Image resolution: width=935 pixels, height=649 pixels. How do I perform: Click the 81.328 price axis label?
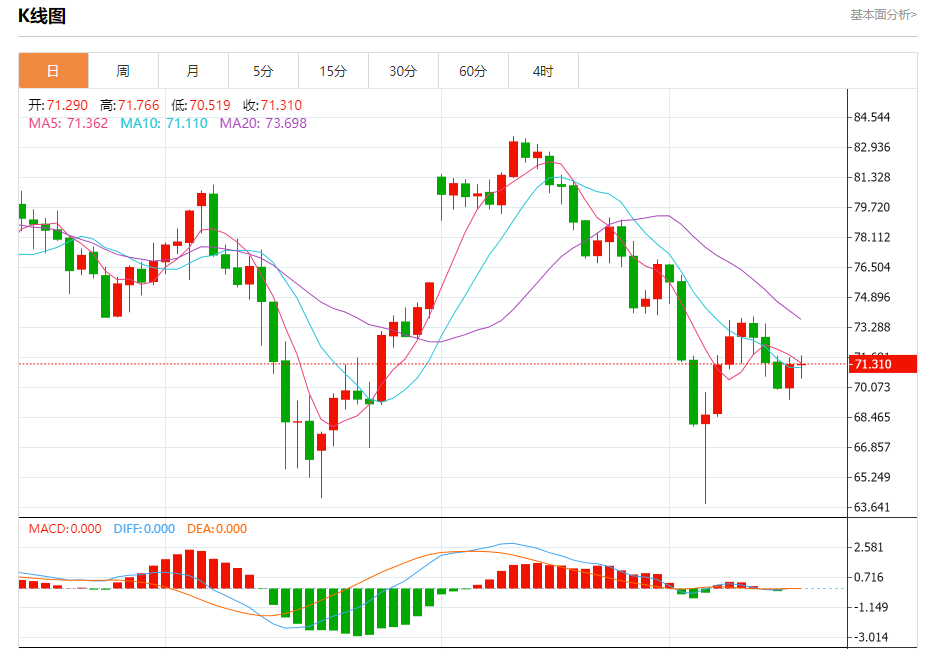tap(872, 177)
